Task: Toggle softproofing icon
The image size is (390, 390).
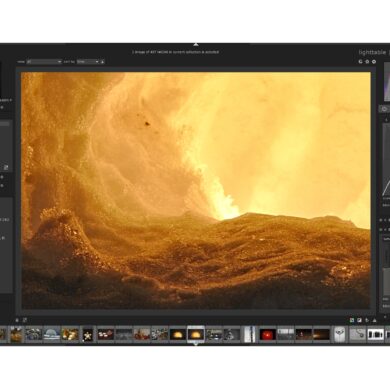Action: 367,320
